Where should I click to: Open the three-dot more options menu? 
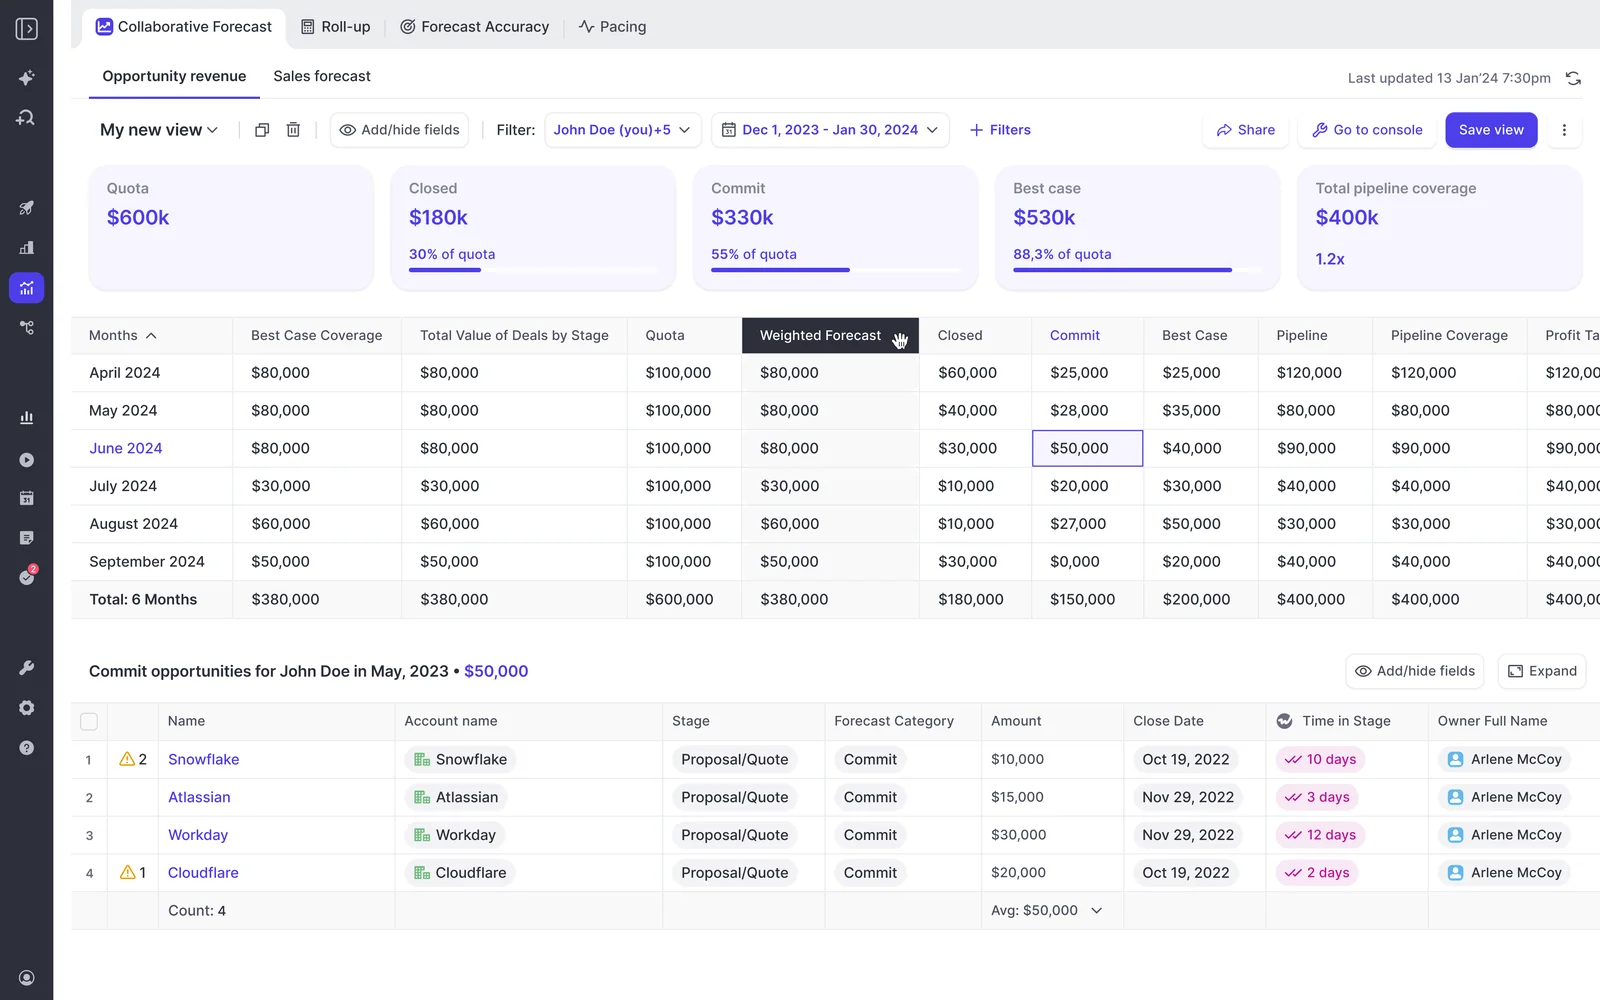pyautogui.click(x=1564, y=130)
